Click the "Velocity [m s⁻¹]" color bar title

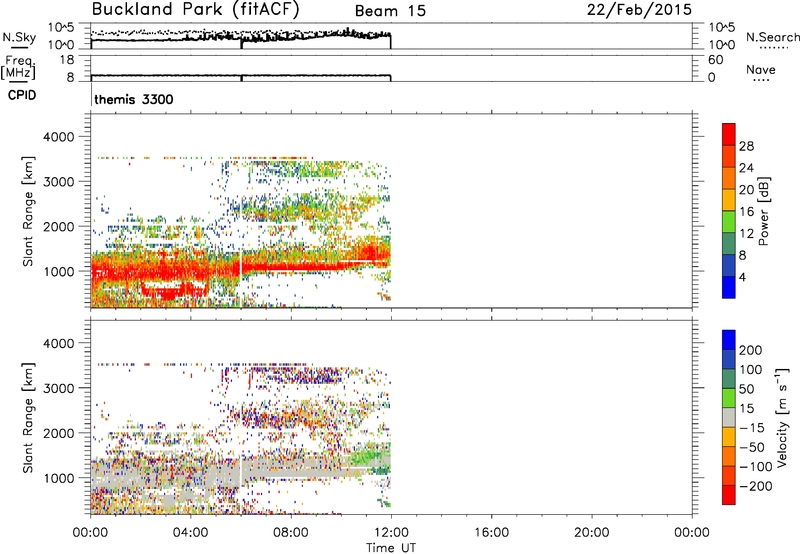coord(782,417)
